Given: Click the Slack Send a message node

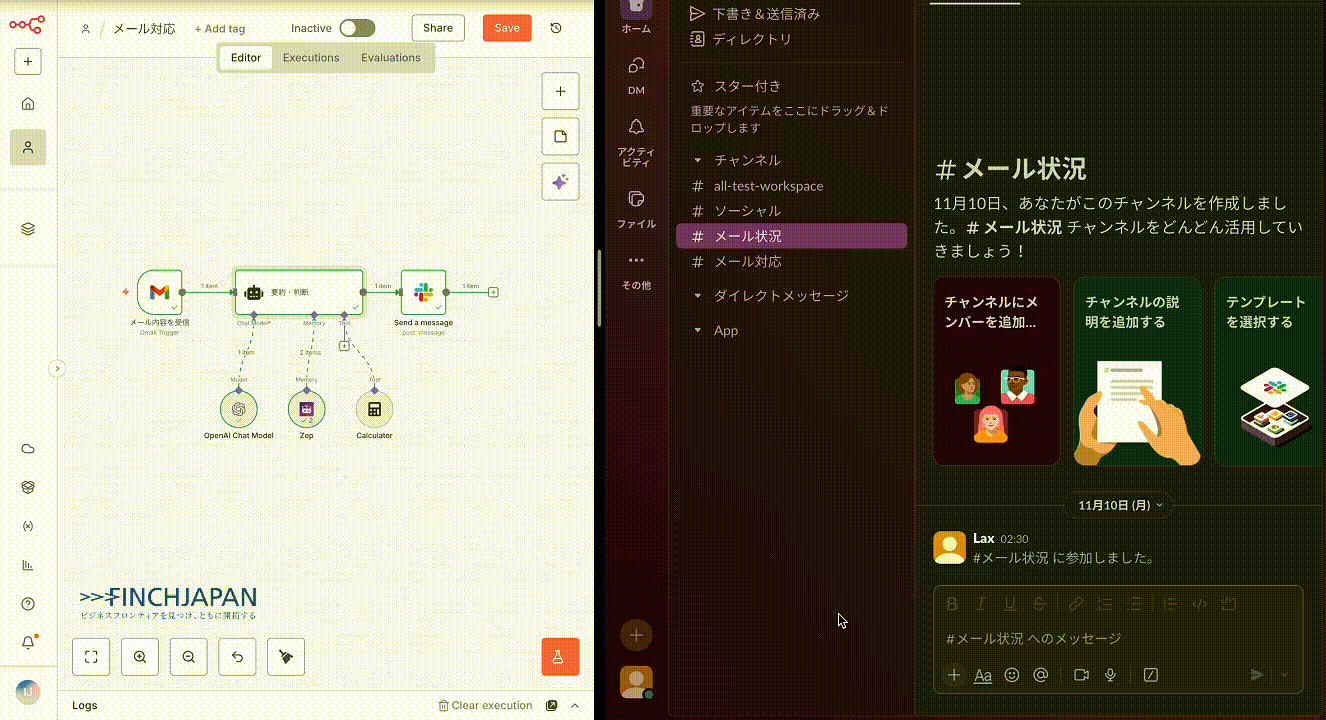Looking at the screenshot, I should click(423, 292).
